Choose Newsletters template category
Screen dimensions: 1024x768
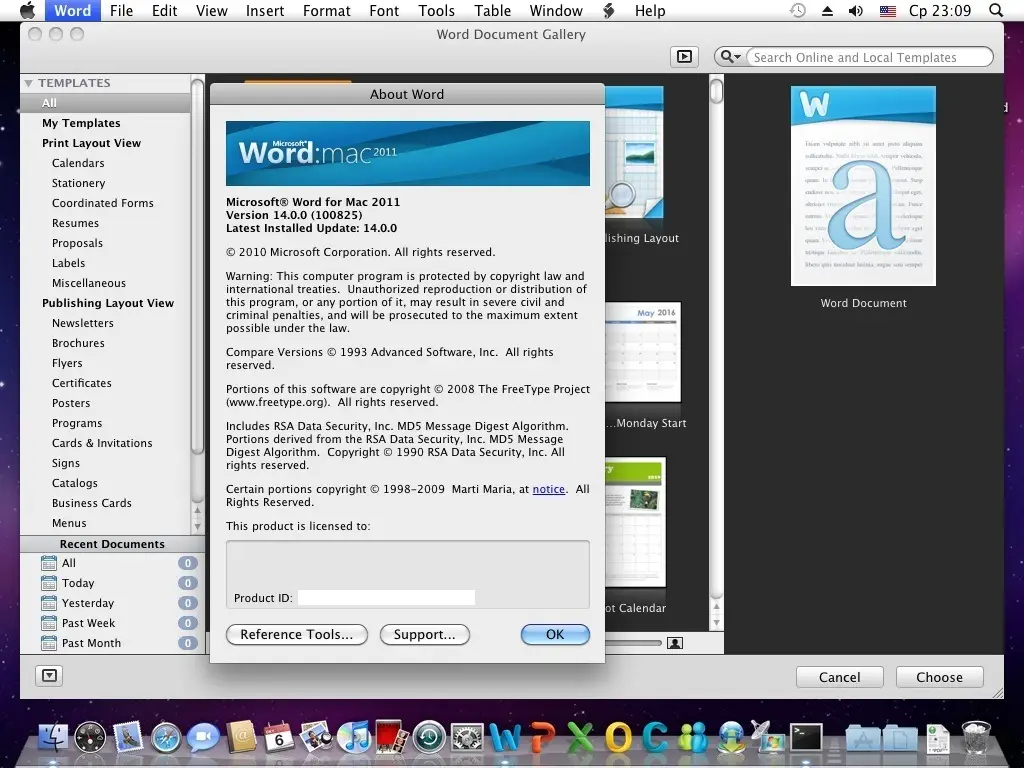pos(83,323)
